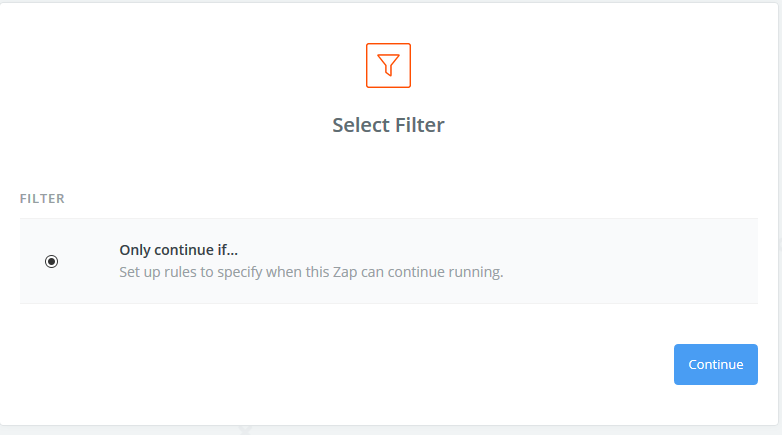This screenshot has height=435, width=782.
Task: Click the FILTER section label
Action: click(x=42, y=198)
